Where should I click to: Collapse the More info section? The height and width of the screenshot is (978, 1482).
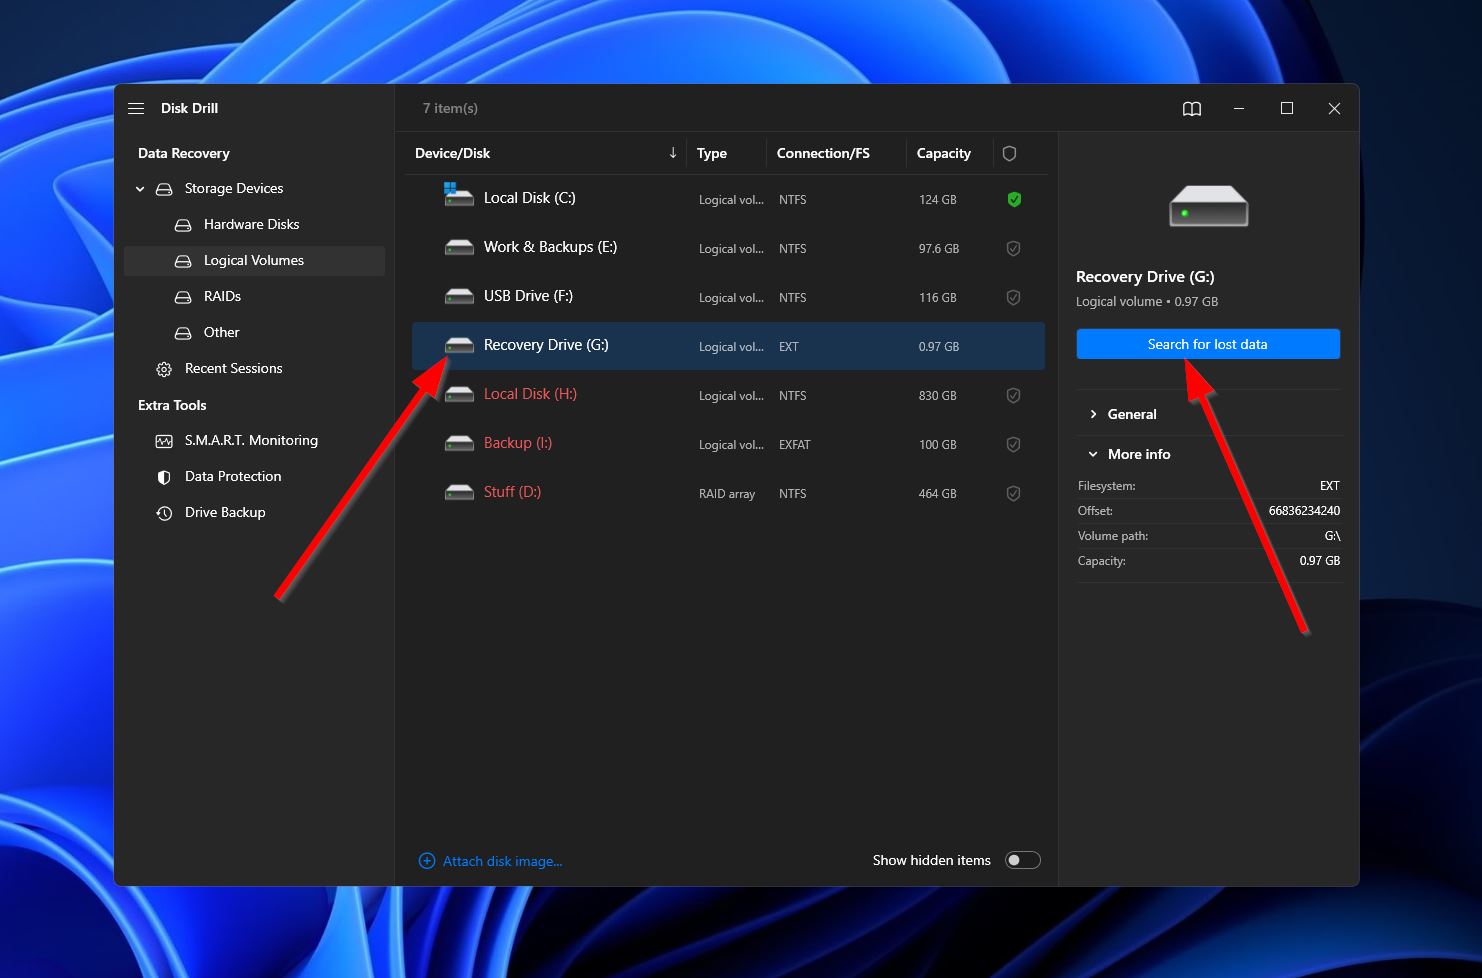click(x=1093, y=454)
